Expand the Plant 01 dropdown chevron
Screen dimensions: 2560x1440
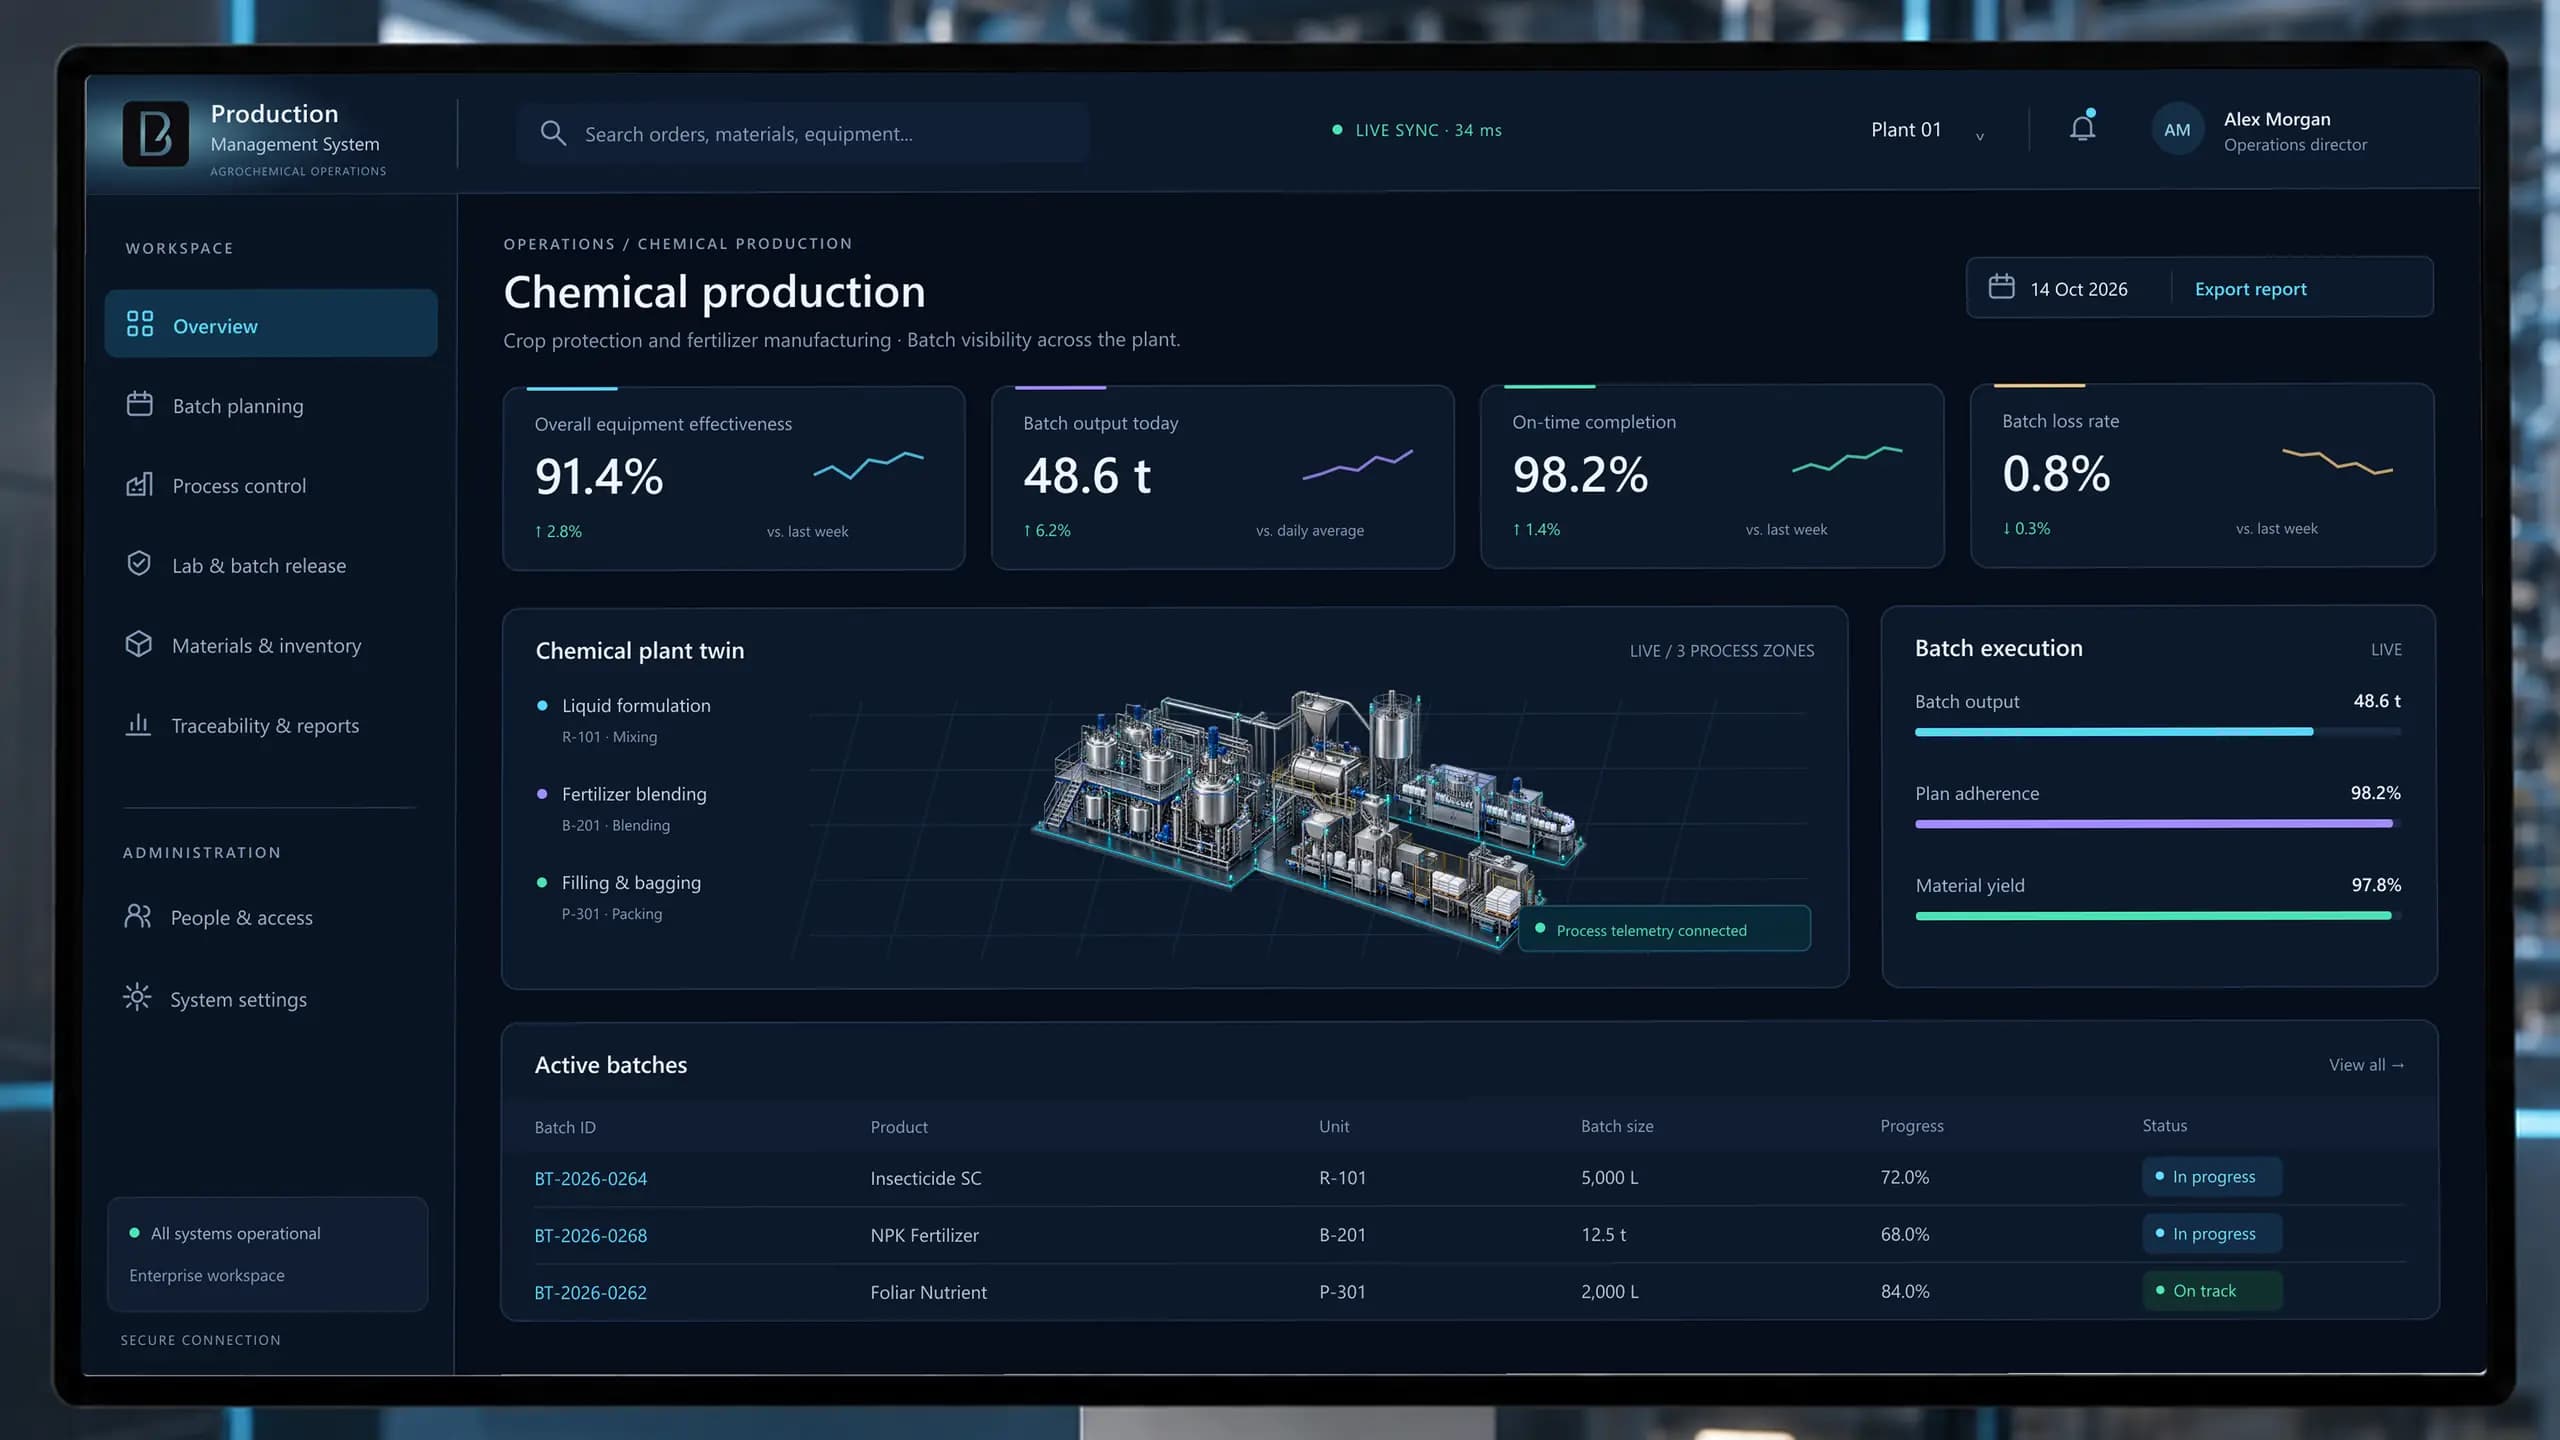click(1980, 136)
